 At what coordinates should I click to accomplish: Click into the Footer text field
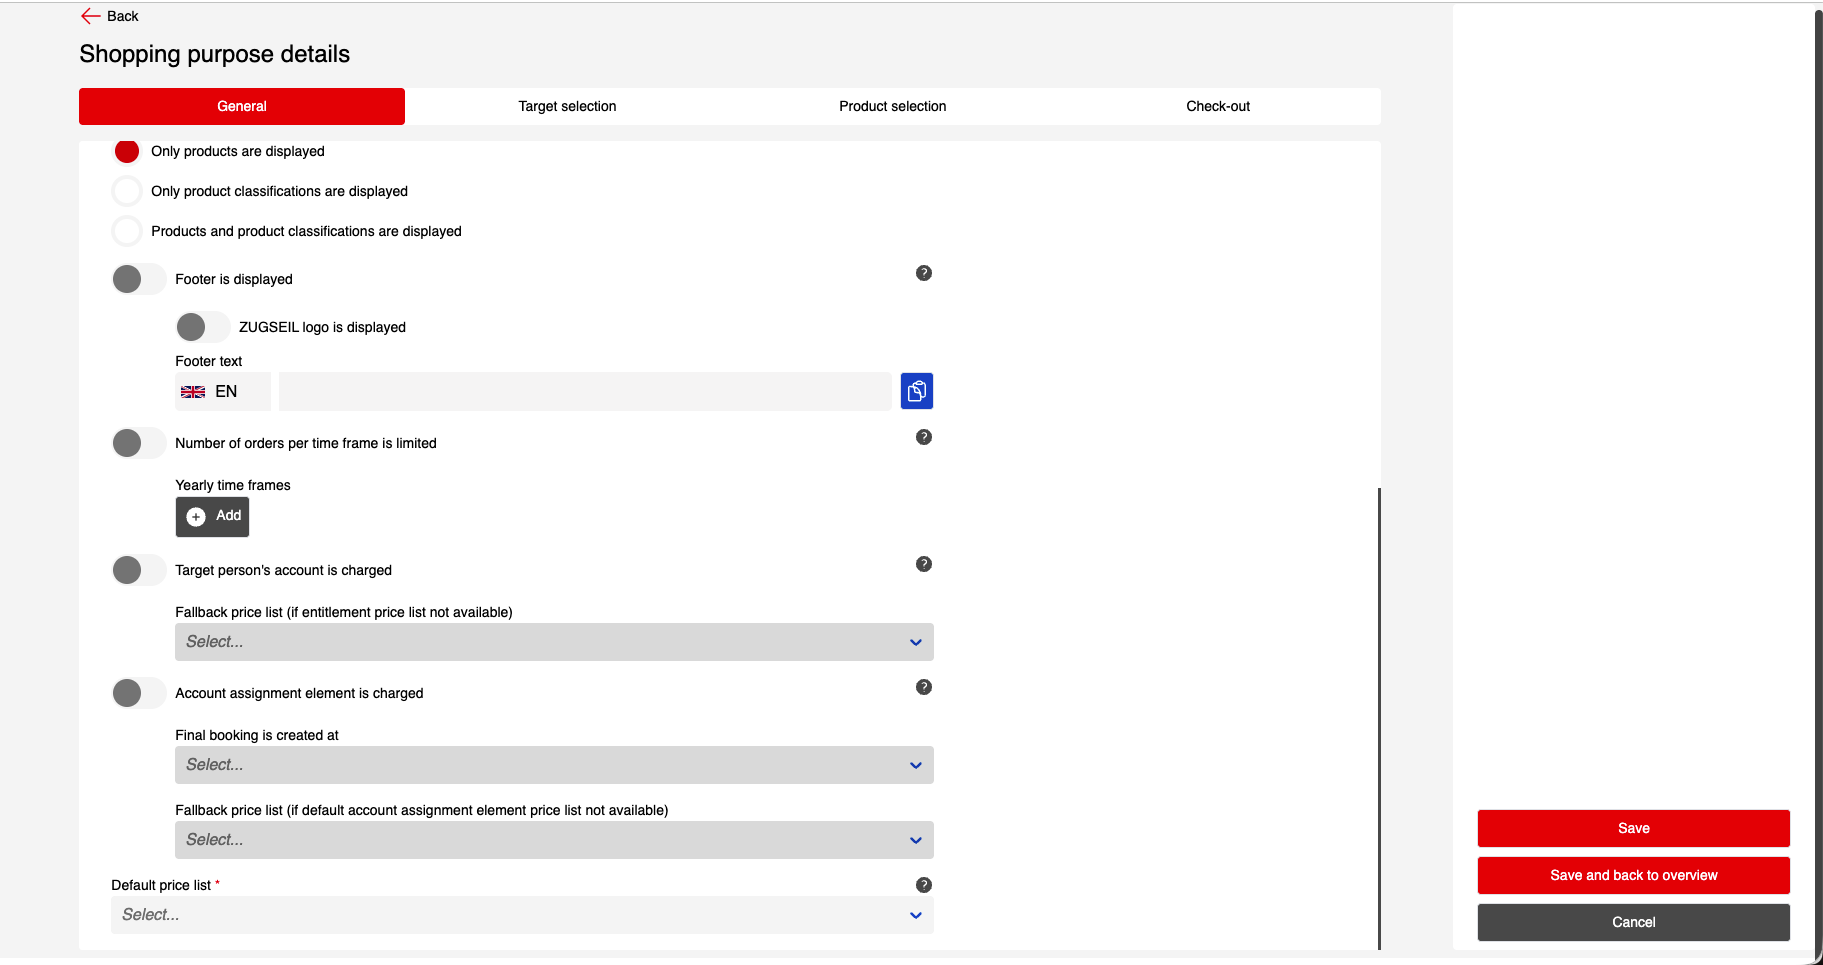[x=584, y=392]
